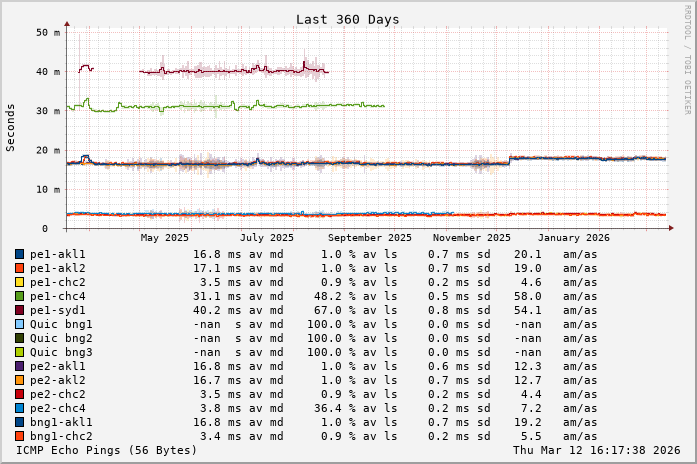Click the 'January 2026' x-axis label
The width and height of the screenshot is (697, 464).
[574, 238]
